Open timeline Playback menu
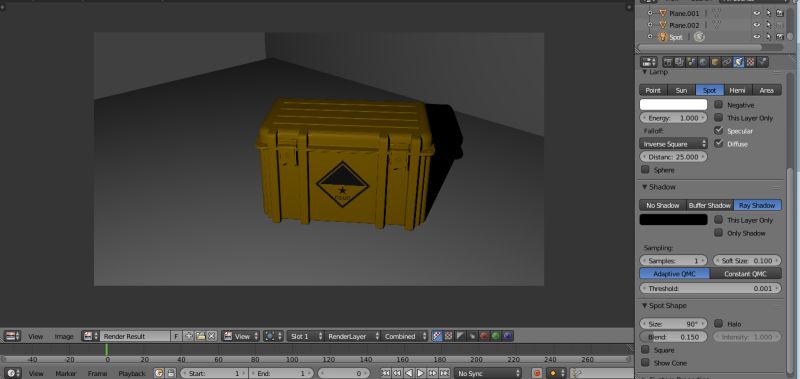This screenshot has width=800, height=379. 132,373
